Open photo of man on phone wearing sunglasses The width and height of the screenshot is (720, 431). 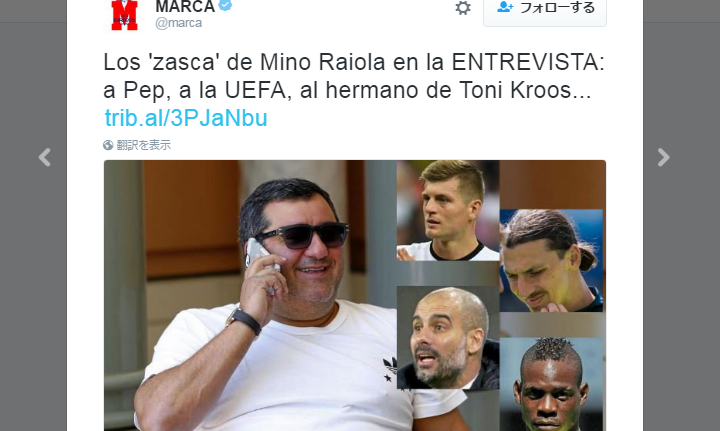click(250, 296)
